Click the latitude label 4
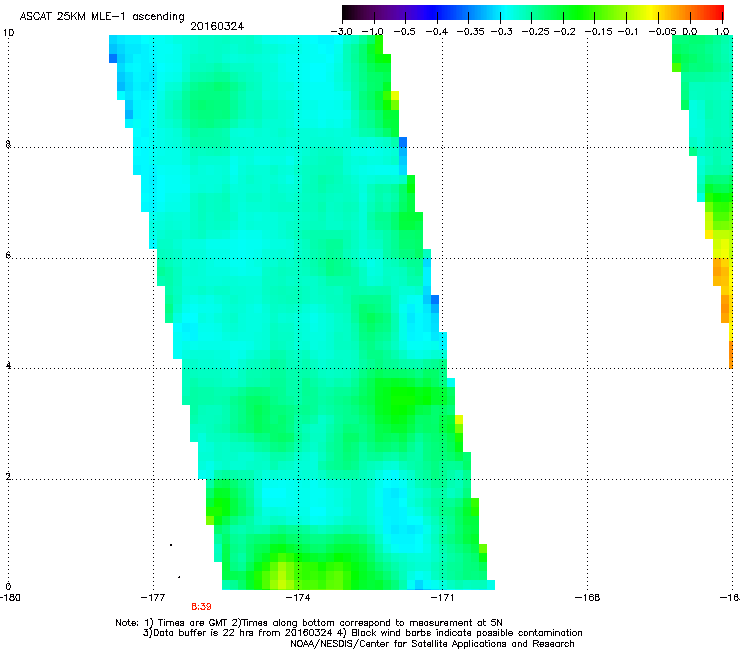The image size is (740, 650). point(8,365)
